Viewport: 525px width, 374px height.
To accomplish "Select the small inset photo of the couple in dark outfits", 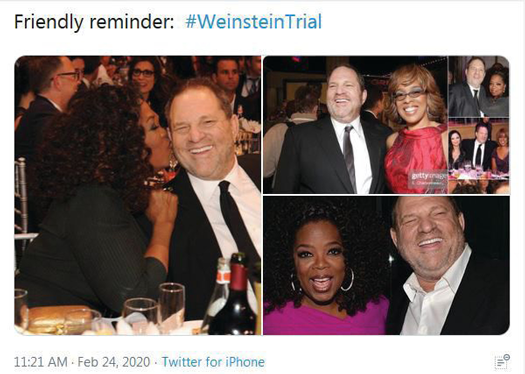I will [479, 86].
